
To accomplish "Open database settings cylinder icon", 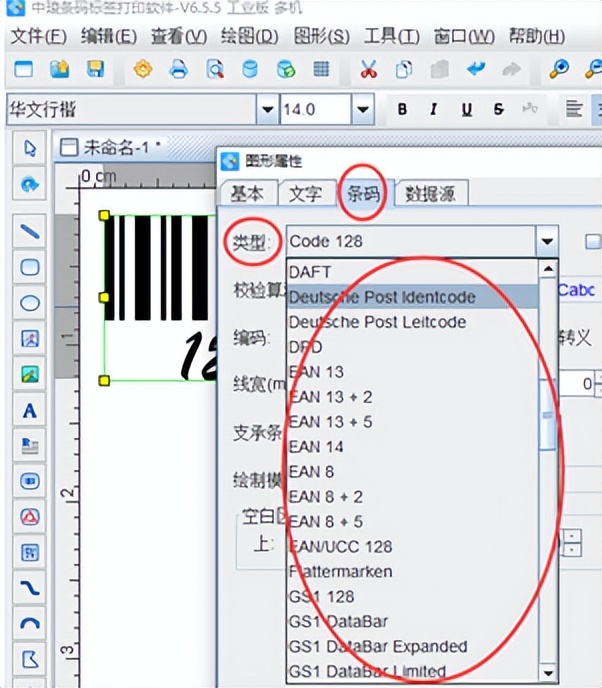I will [x=250, y=69].
